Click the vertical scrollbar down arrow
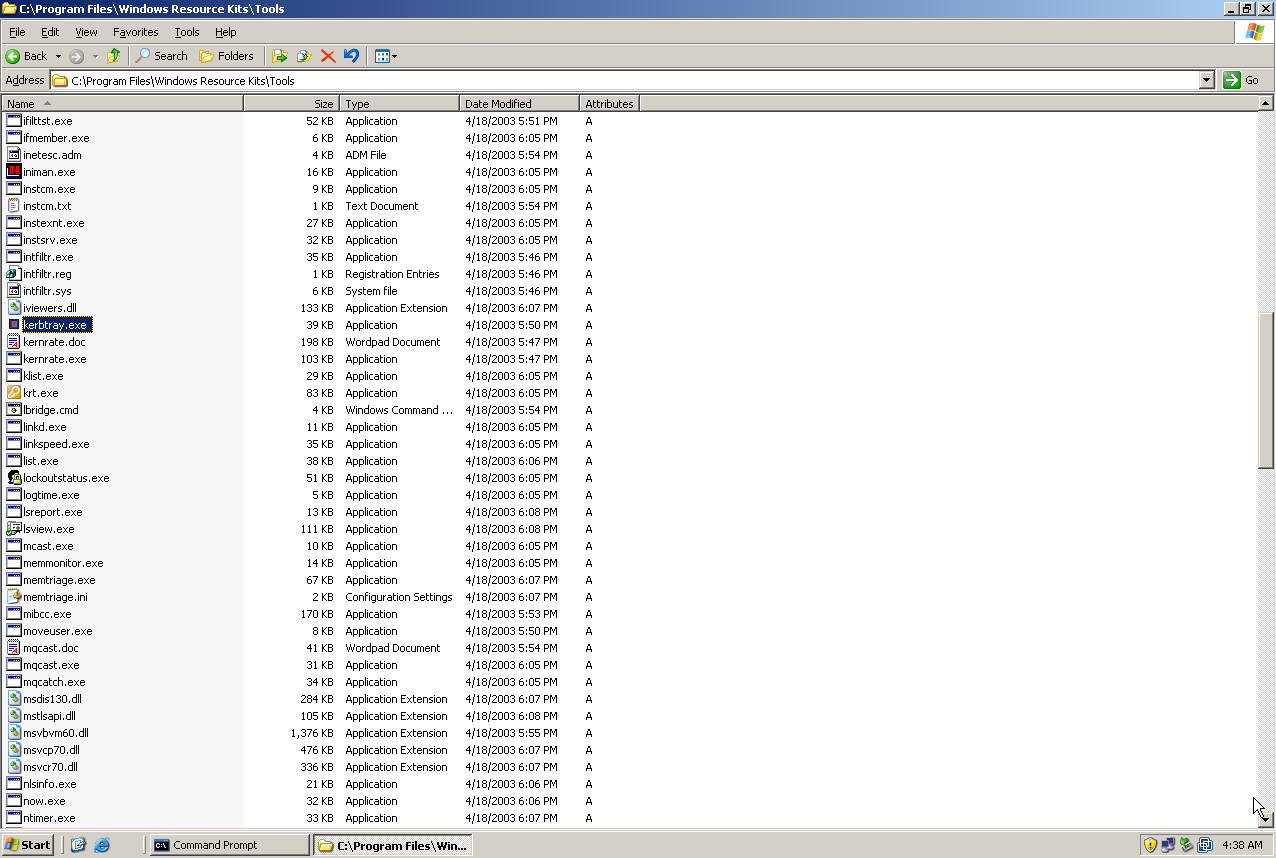 [1266, 819]
